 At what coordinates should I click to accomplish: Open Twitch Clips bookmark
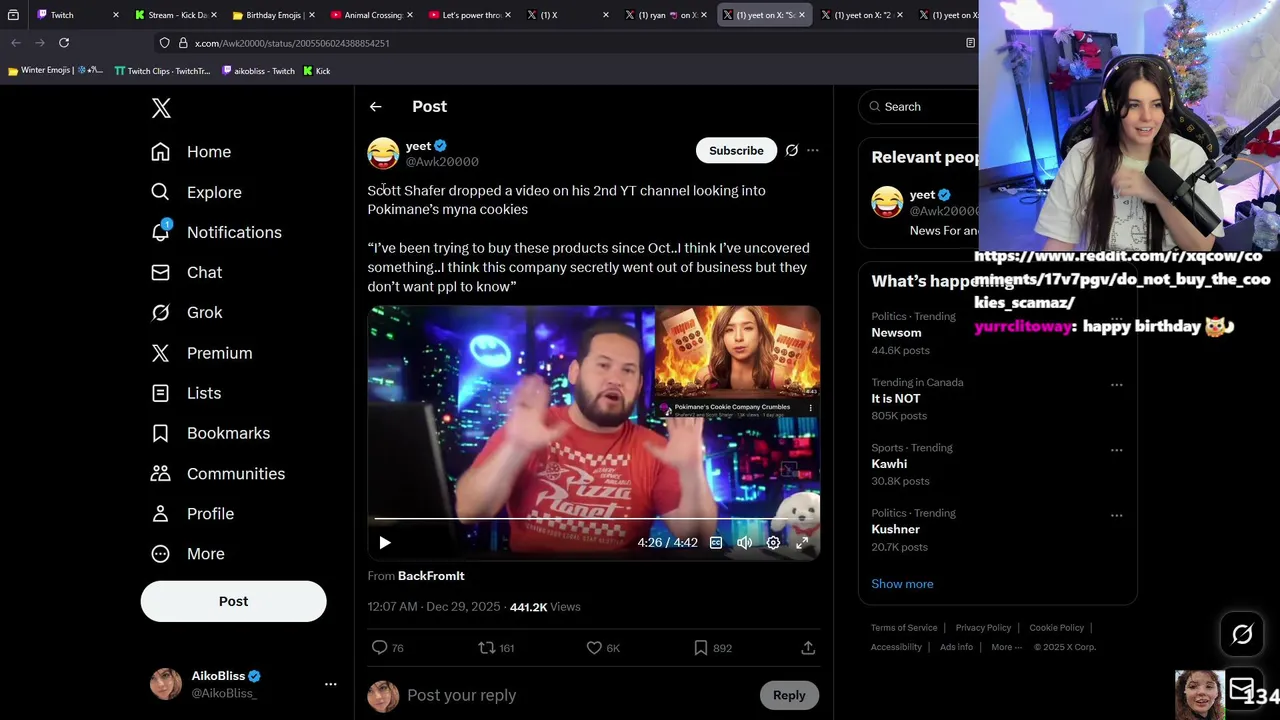click(163, 71)
